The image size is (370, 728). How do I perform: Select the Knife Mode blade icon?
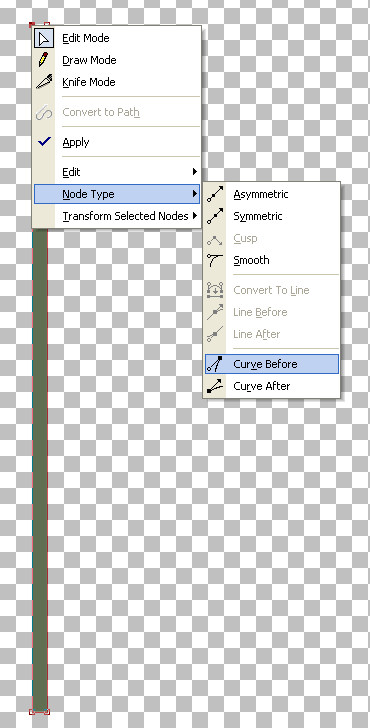[x=44, y=82]
